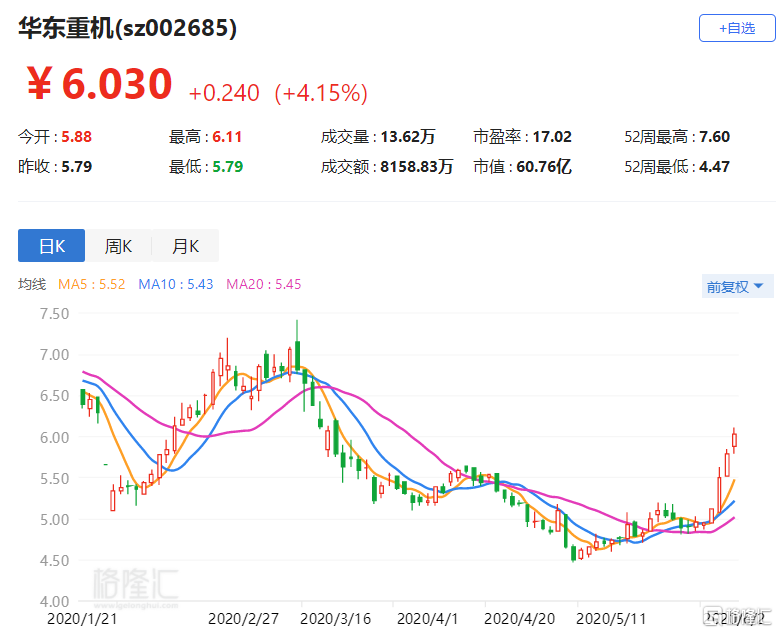The height and width of the screenshot is (633, 778).
Task: Click the percent change (+4.15%)
Action: coord(321,93)
